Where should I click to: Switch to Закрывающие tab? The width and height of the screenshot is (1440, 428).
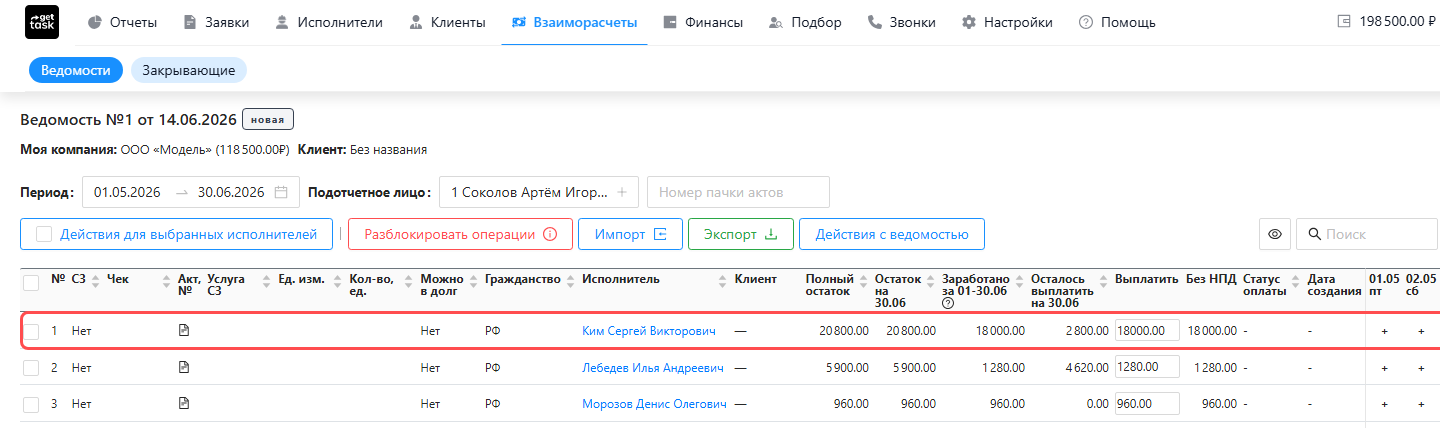coord(189,70)
